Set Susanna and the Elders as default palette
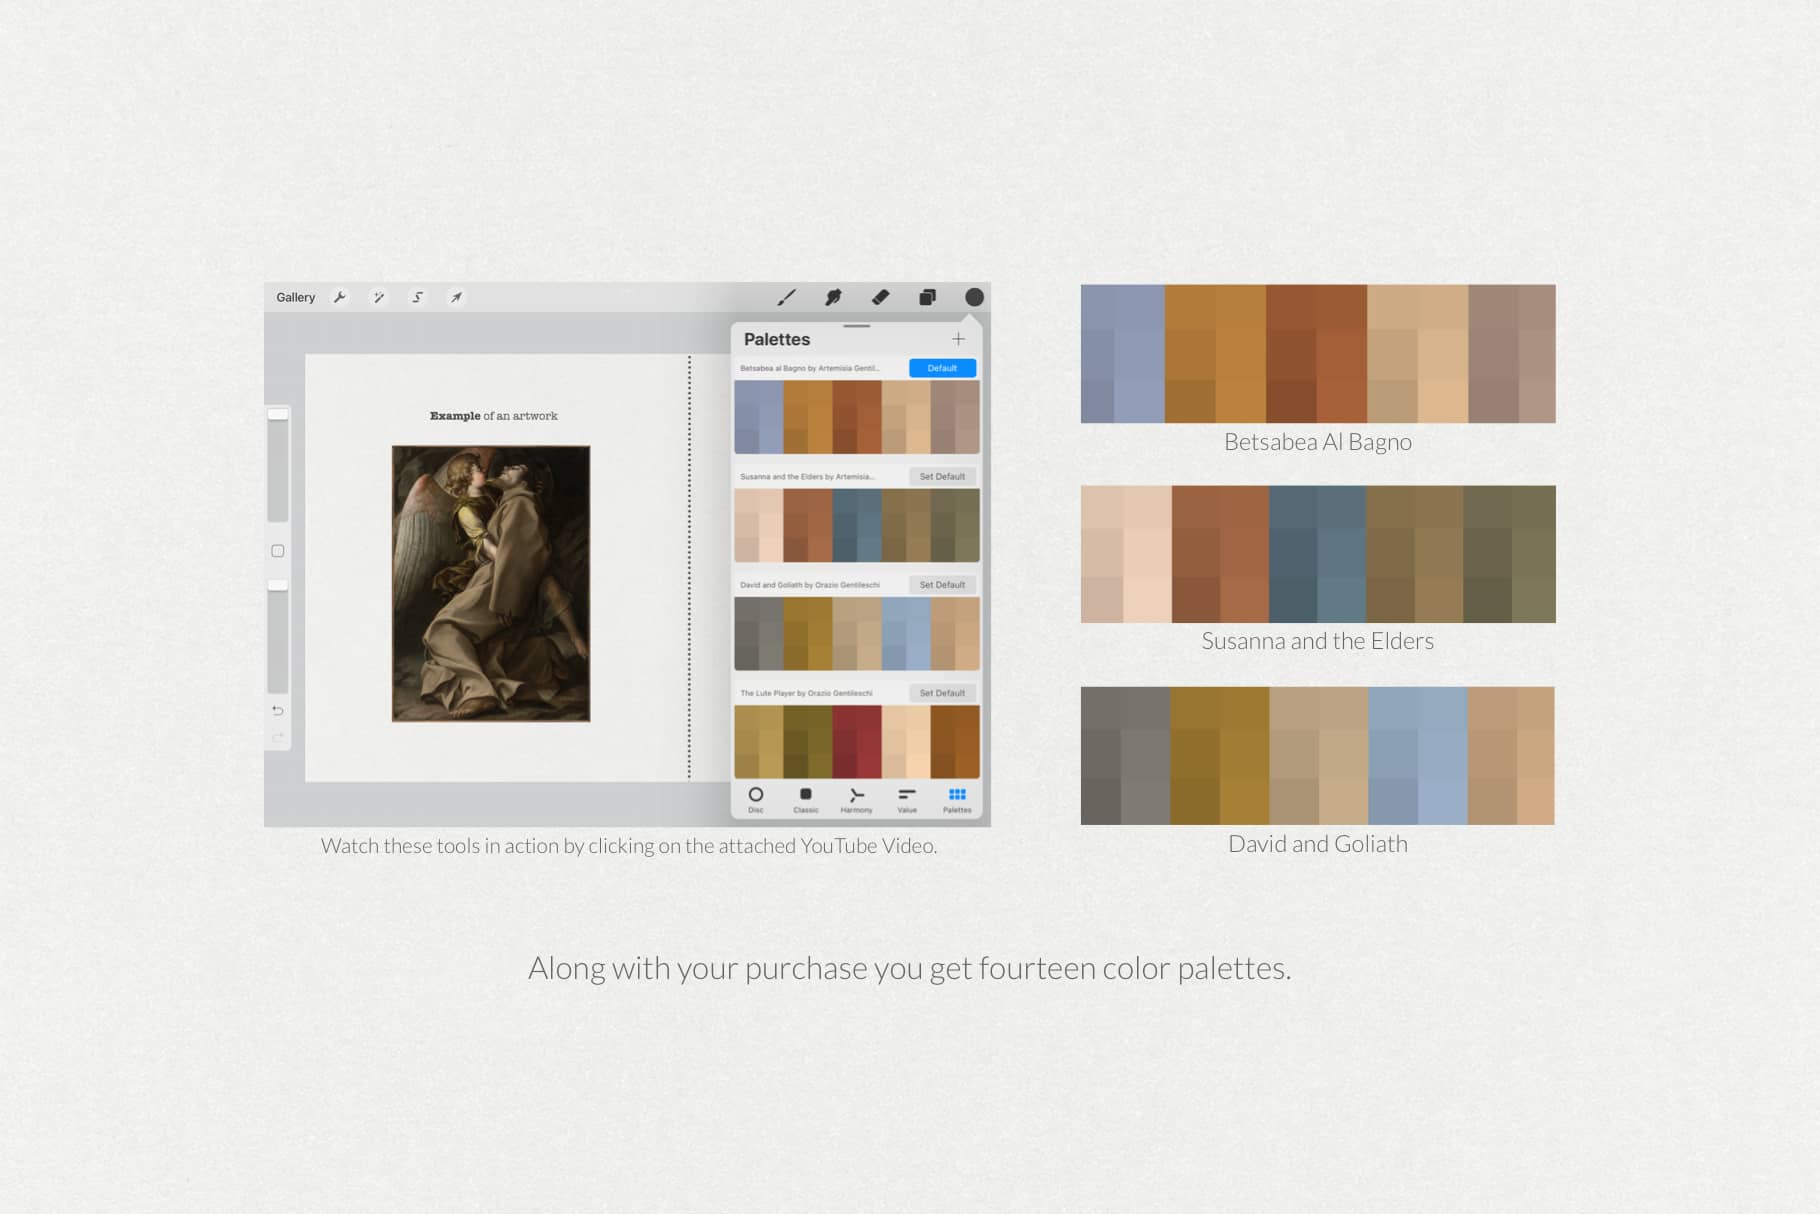This screenshot has height=1214, width=1820. point(941,476)
